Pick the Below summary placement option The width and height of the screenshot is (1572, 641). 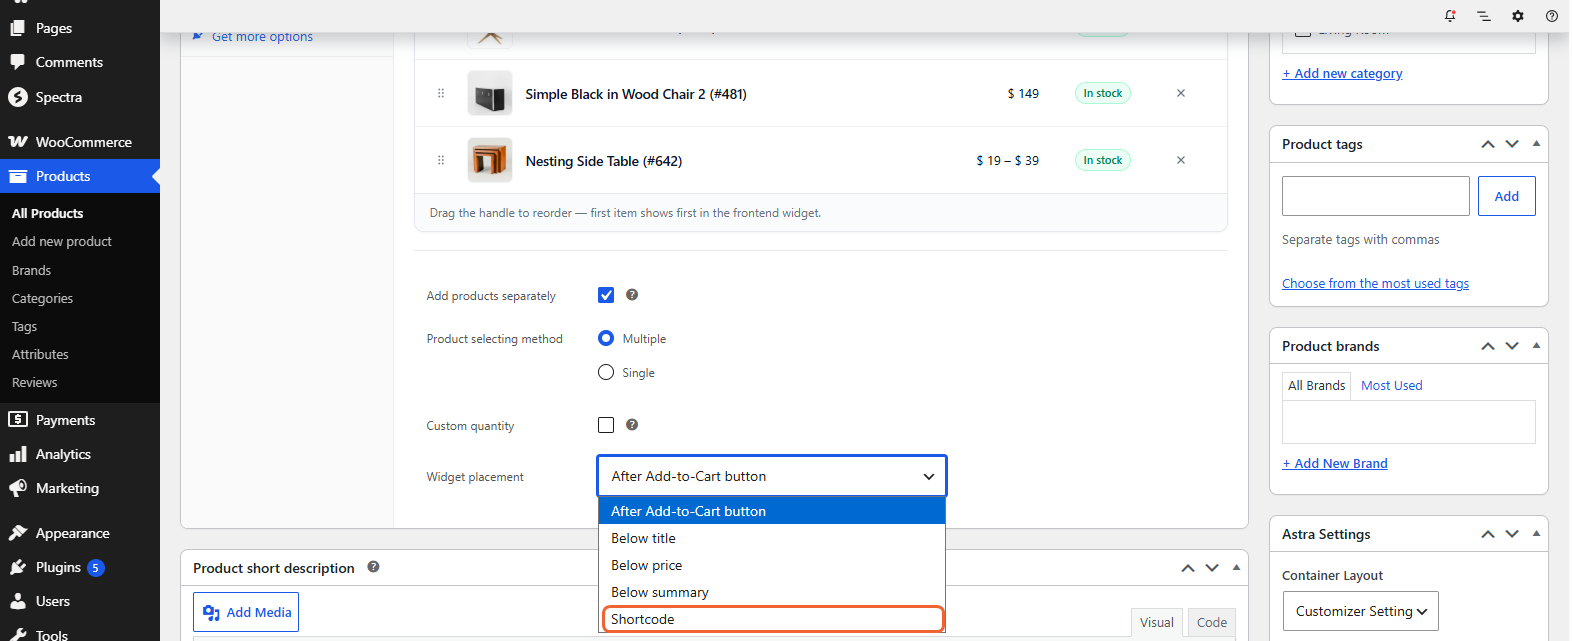click(772, 592)
